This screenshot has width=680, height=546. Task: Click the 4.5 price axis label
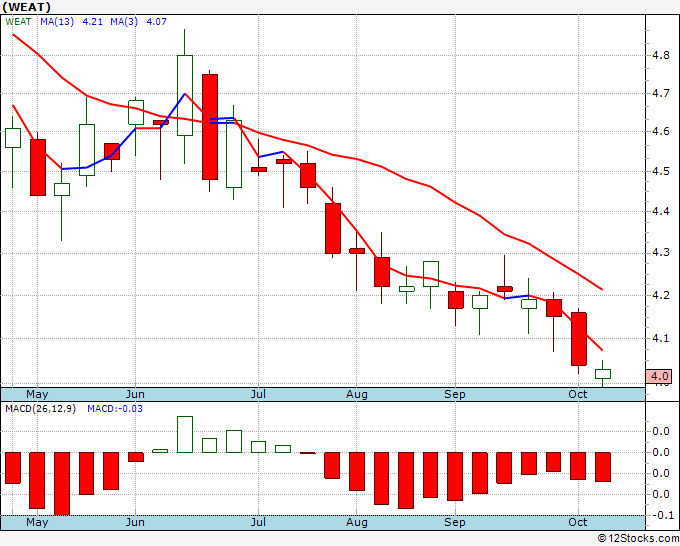(660, 171)
